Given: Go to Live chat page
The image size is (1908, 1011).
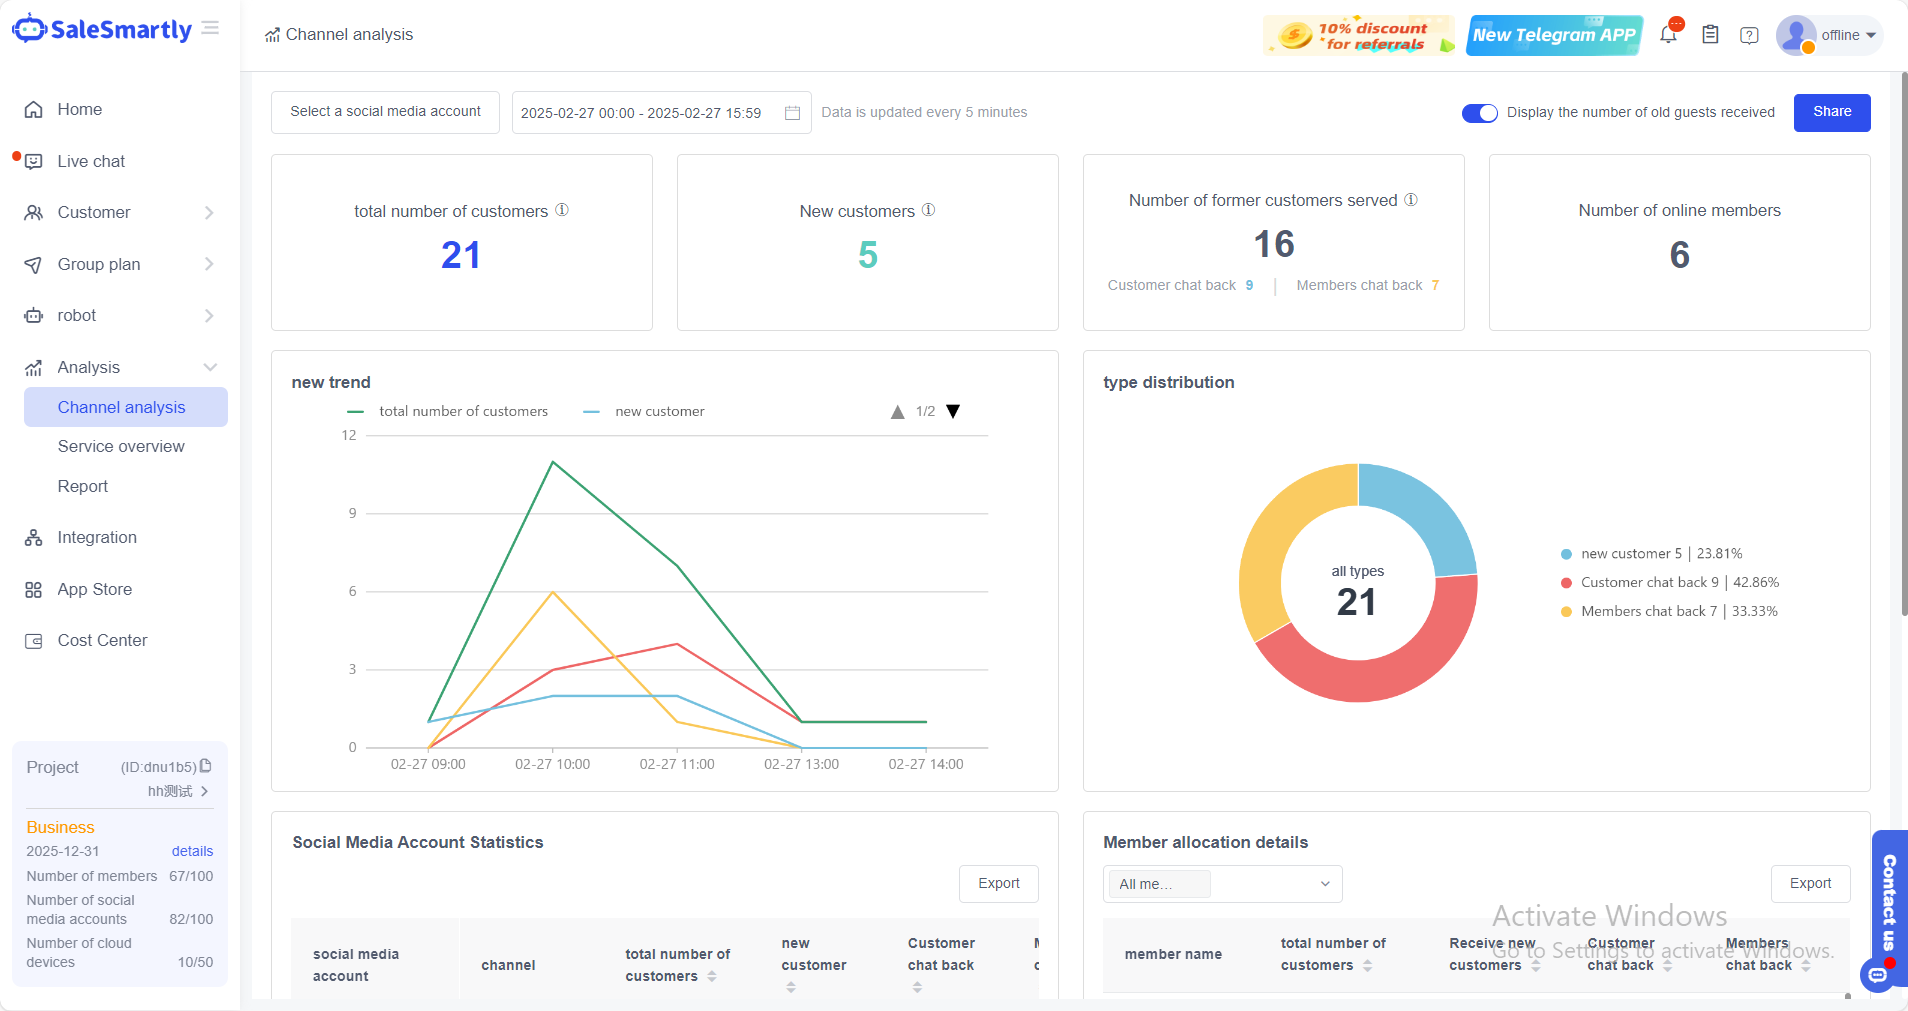Looking at the screenshot, I should [91, 161].
